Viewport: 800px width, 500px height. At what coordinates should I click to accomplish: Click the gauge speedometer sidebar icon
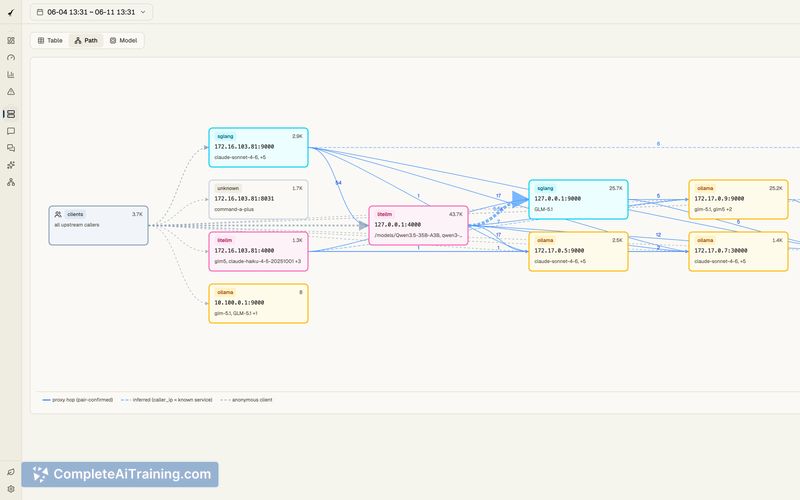(11, 58)
